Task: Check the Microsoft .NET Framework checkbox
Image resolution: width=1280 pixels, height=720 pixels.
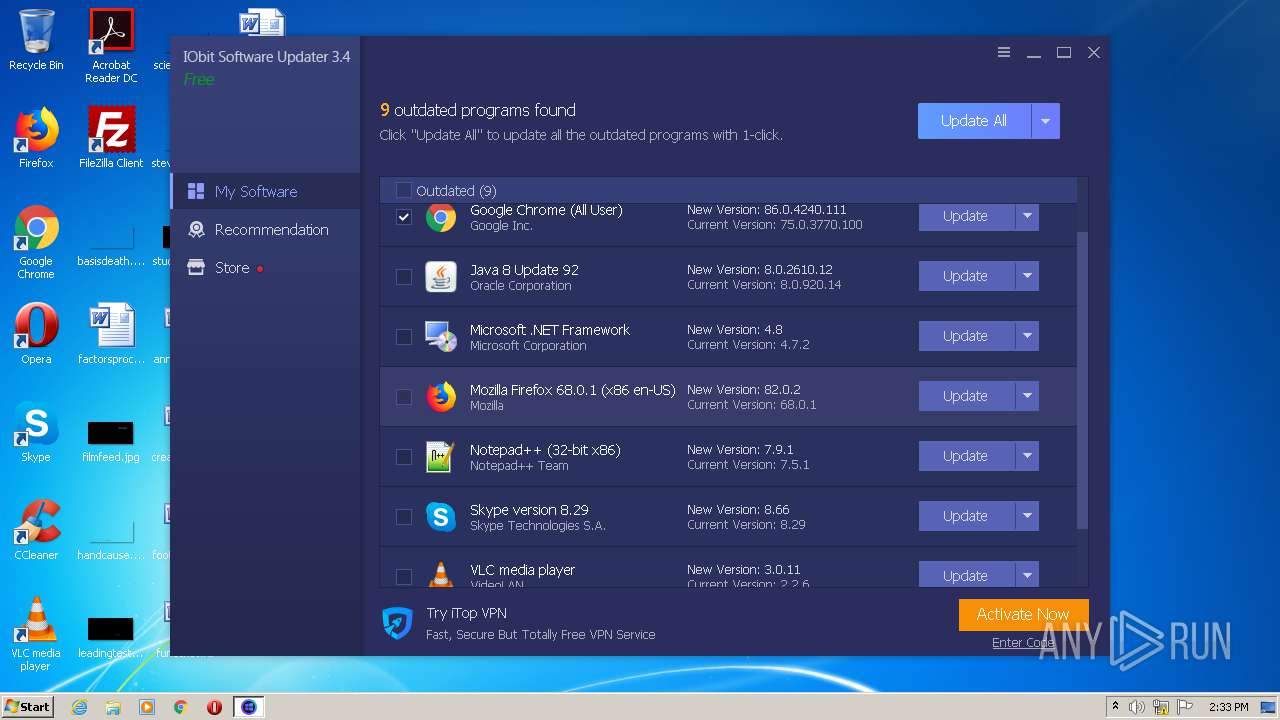Action: coord(404,337)
